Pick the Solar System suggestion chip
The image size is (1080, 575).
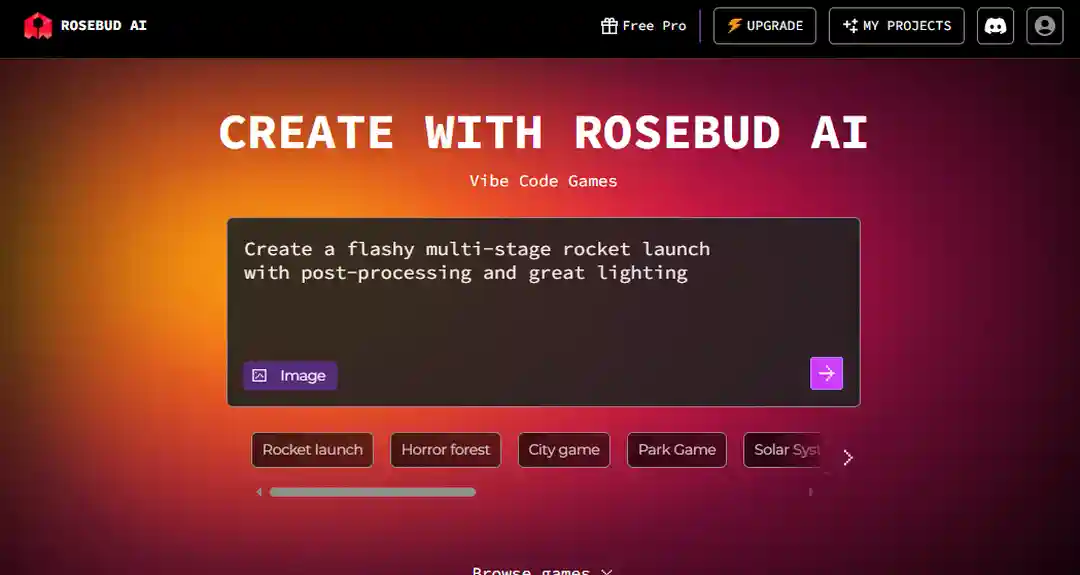tap(782, 450)
